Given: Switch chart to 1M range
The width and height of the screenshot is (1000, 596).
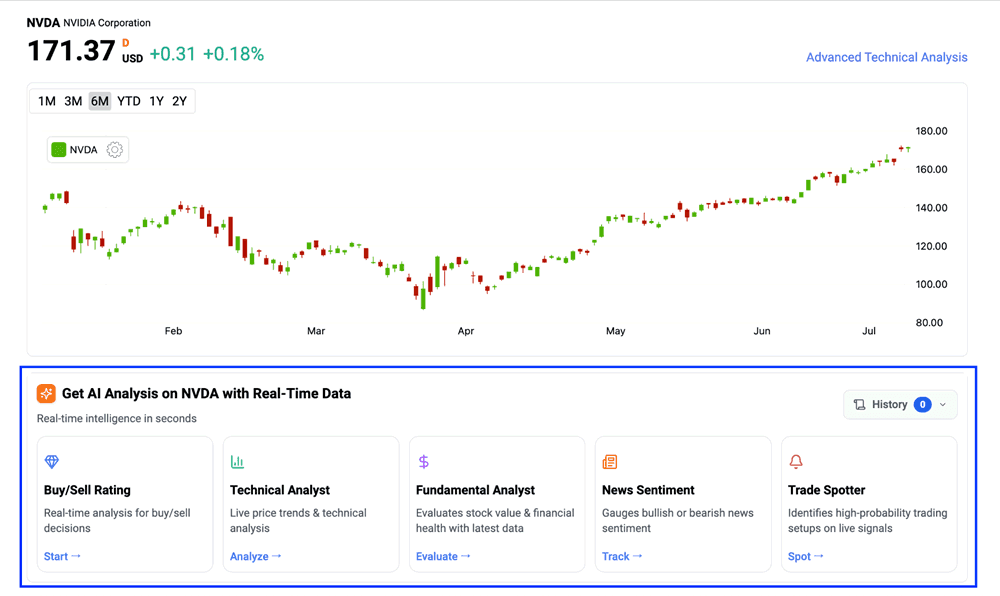Looking at the screenshot, I should [47, 101].
